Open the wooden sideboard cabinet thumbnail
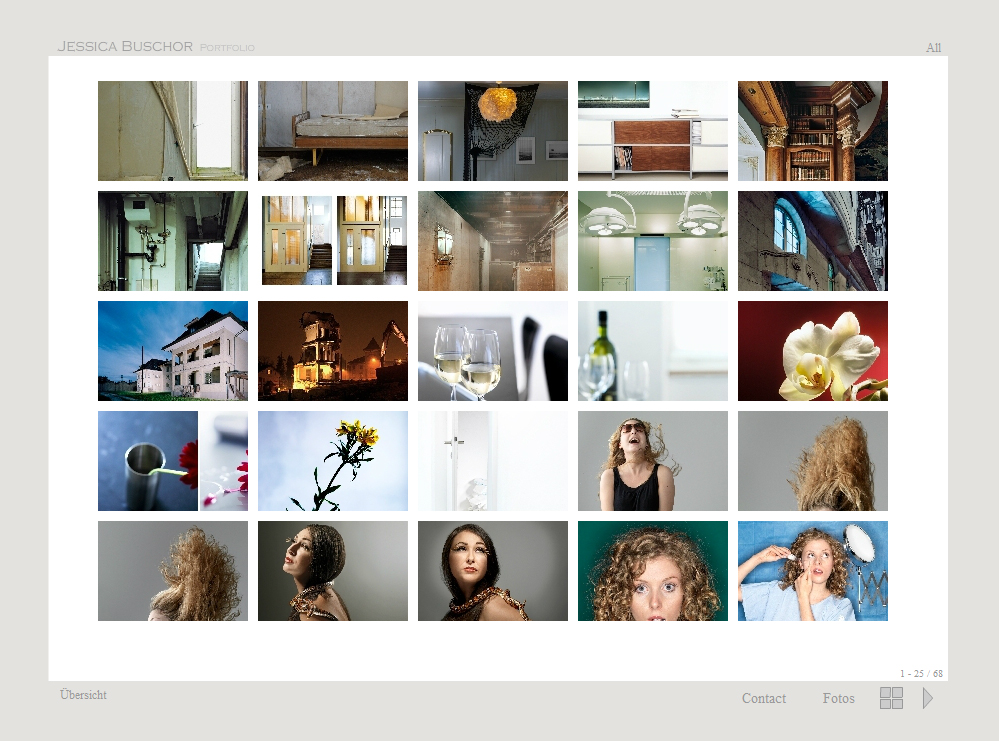The width and height of the screenshot is (999, 741). pos(652,131)
